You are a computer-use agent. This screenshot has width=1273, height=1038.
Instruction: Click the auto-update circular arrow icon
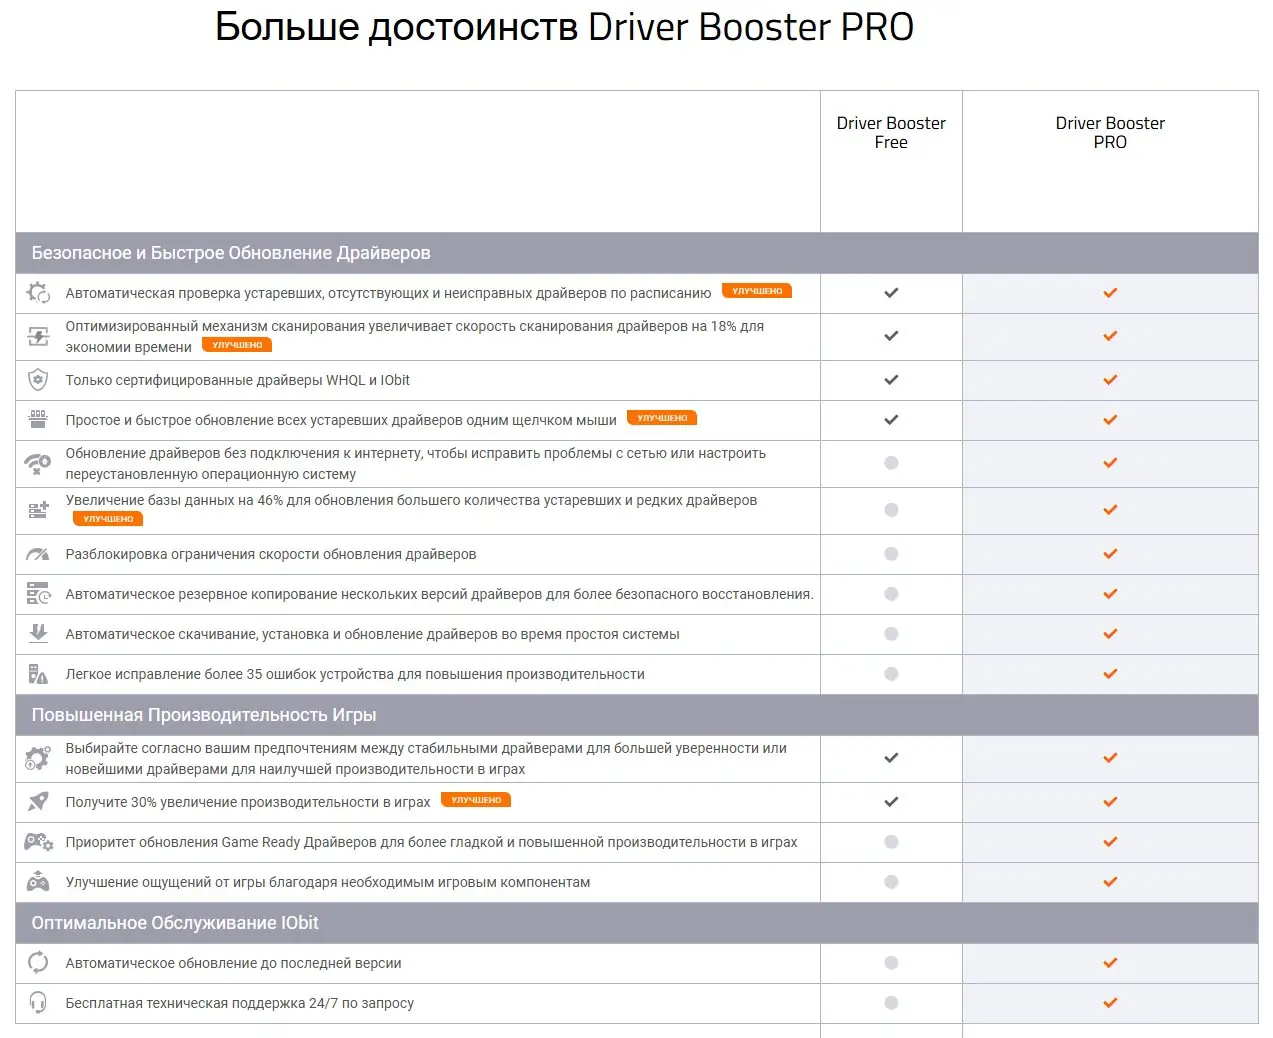pos(38,963)
